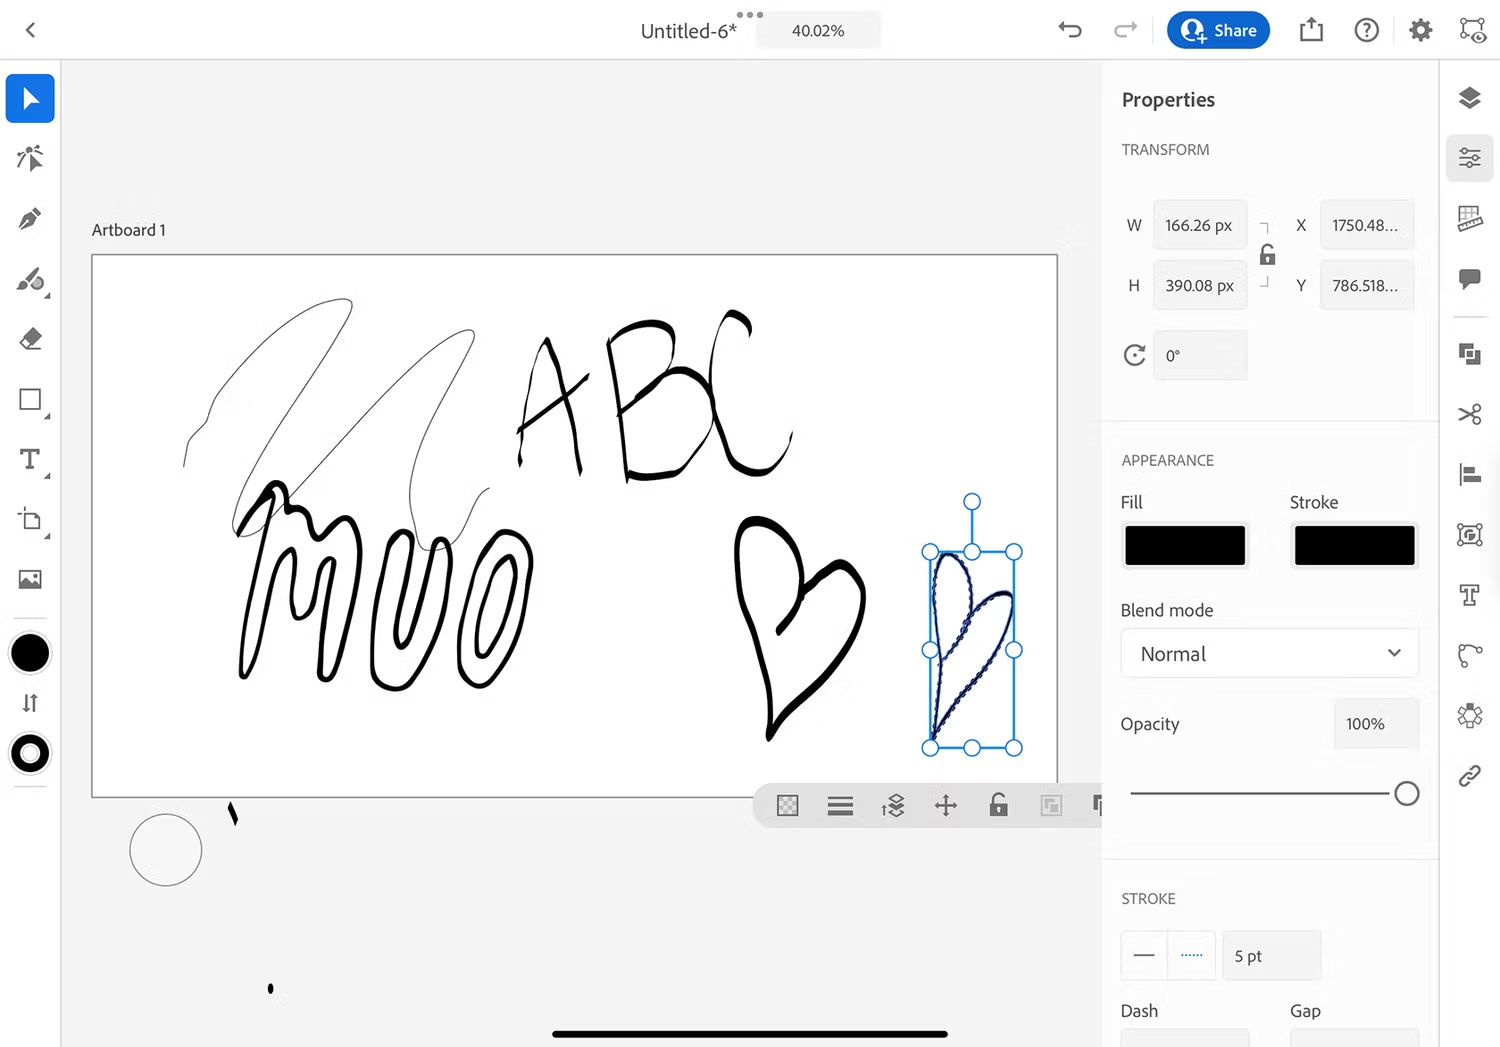1500x1047 pixels.
Task: Open the zoom percentage menu
Action: (817, 30)
